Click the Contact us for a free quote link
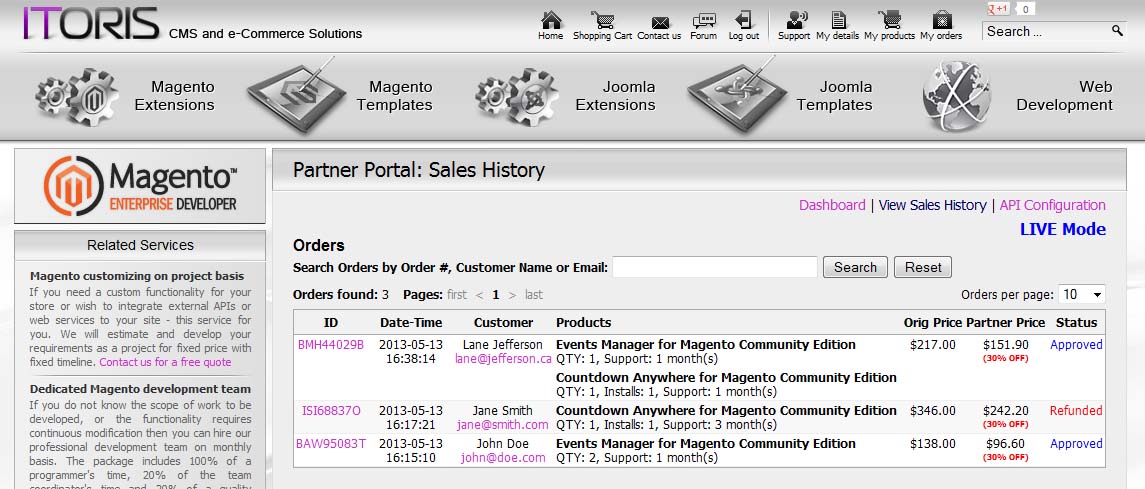The image size is (1145, 489). [x=165, y=362]
